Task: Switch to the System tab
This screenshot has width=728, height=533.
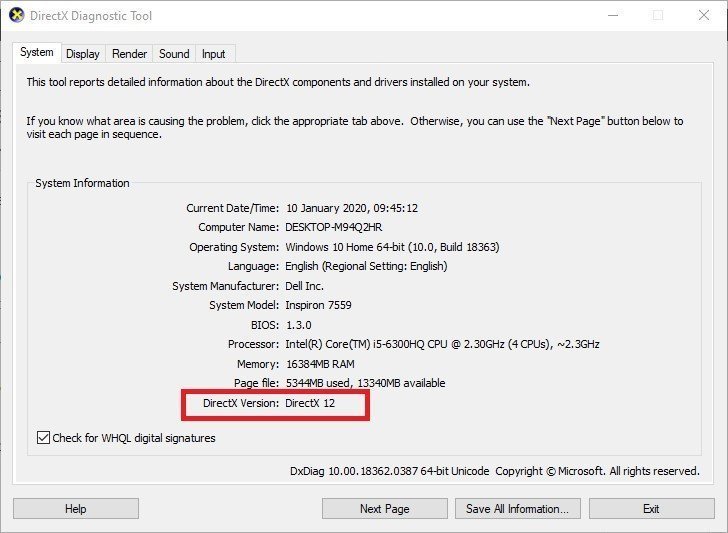Action: [x=37, y=53]
